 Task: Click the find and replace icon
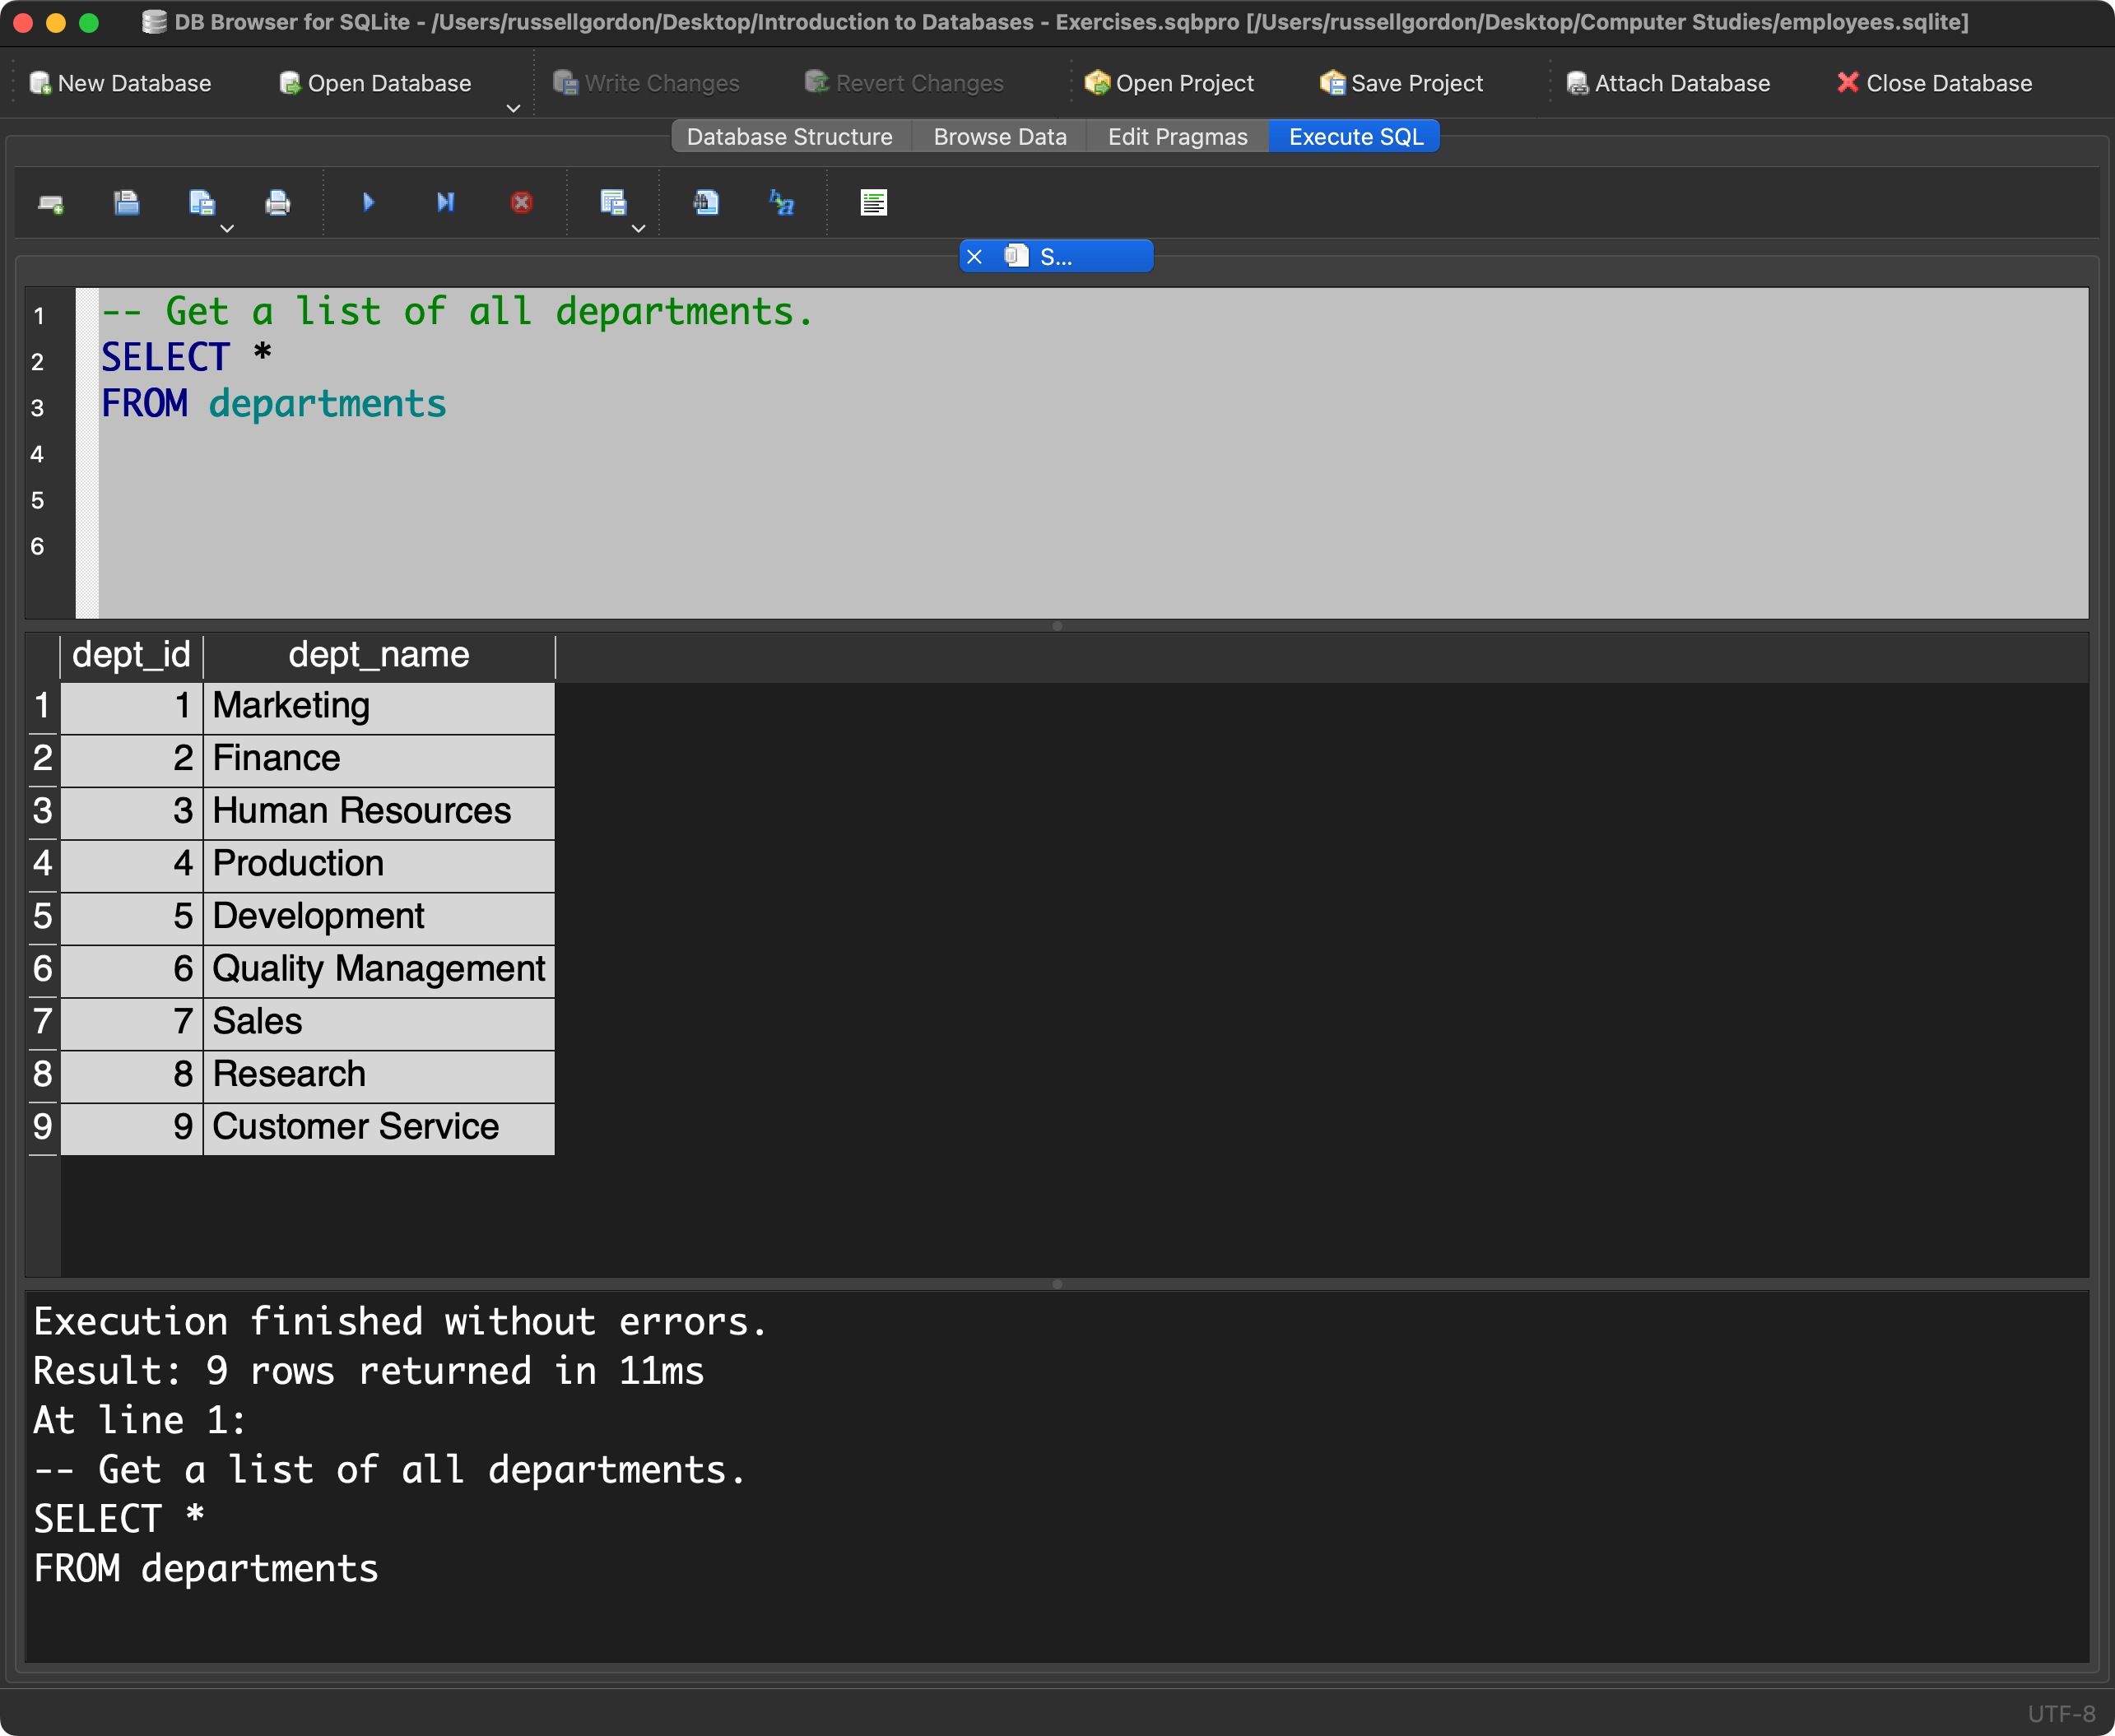point(781,203)
